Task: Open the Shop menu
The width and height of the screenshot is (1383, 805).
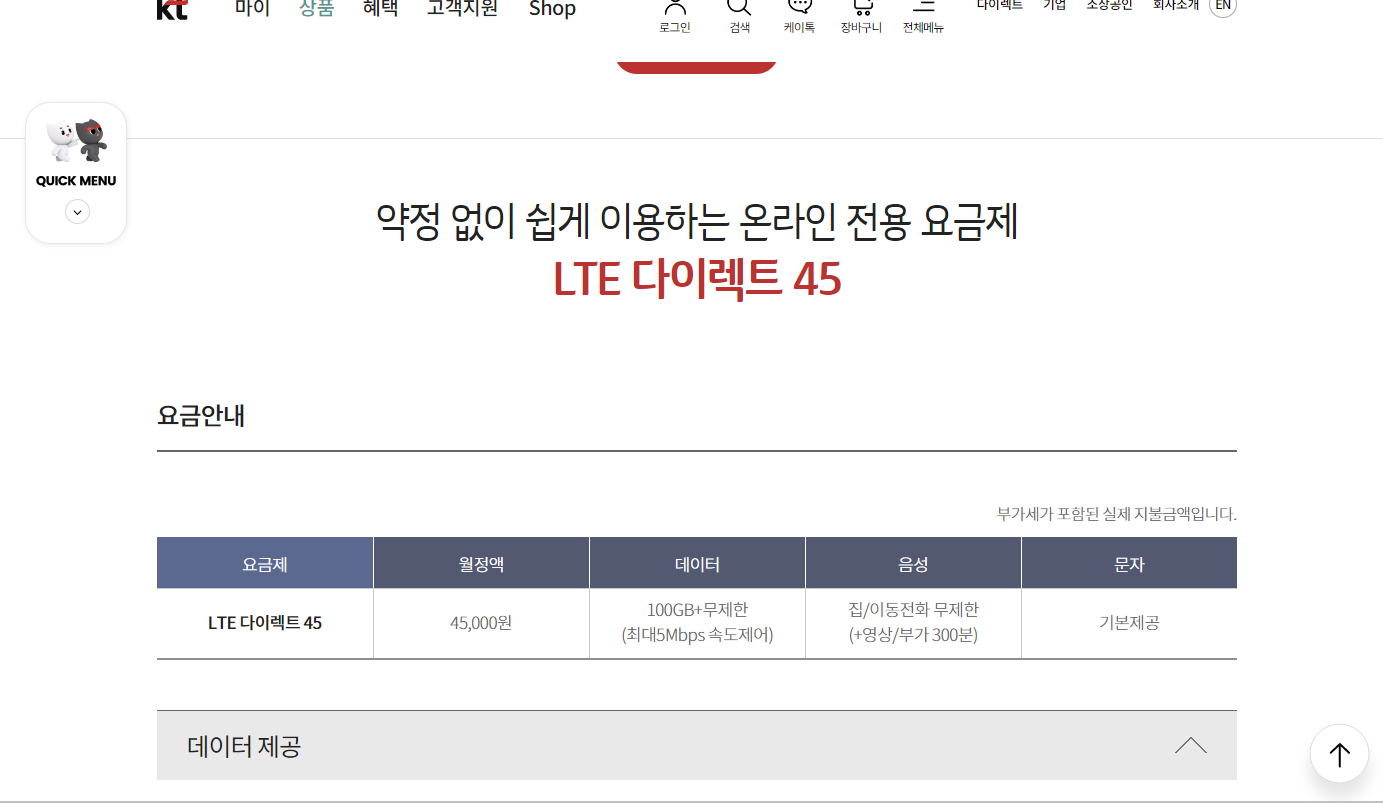Action: [552, 9]
